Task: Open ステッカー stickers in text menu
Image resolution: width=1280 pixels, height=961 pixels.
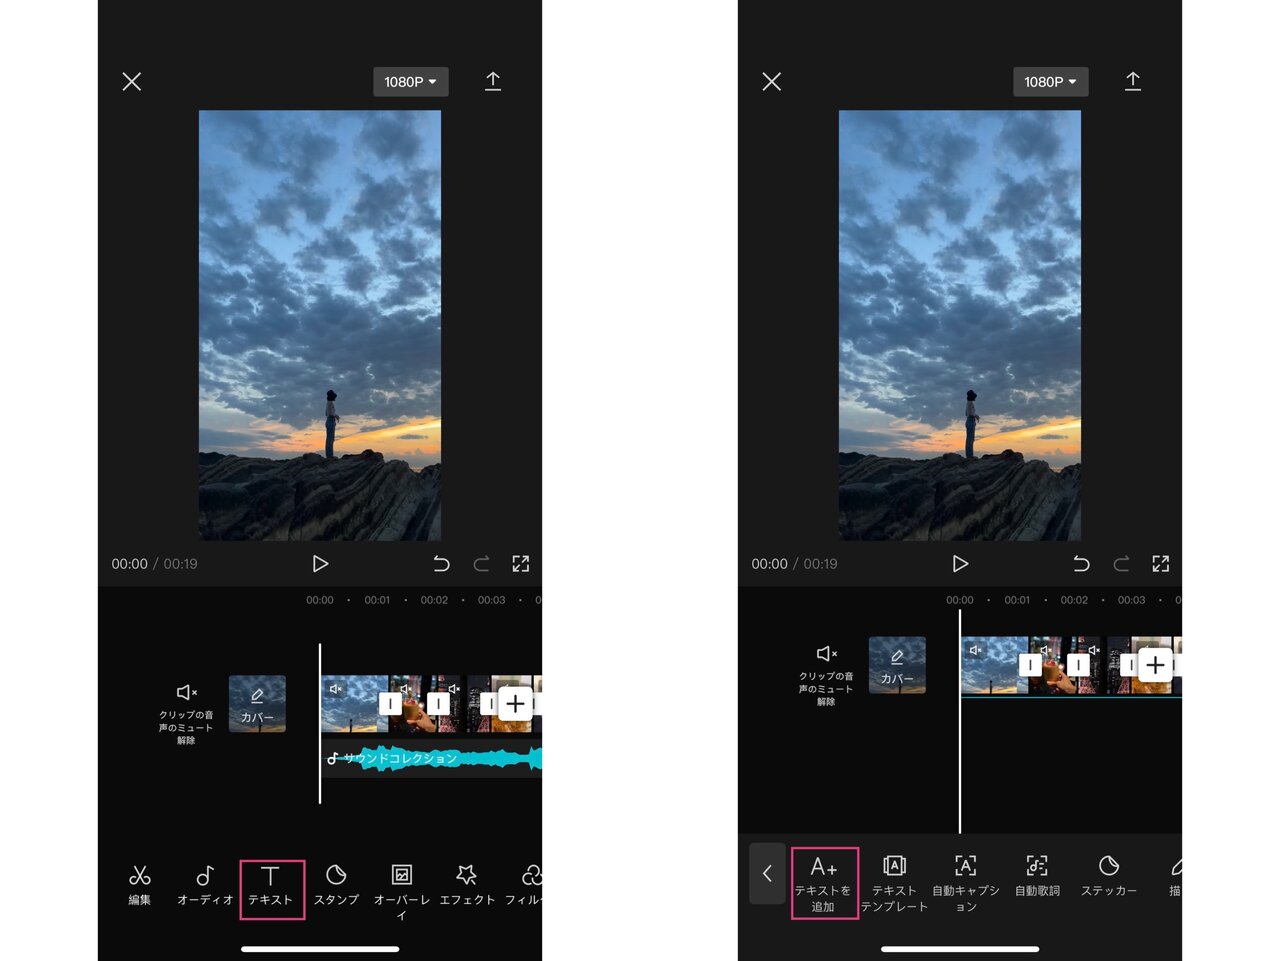Action: tap(1109, 876)
